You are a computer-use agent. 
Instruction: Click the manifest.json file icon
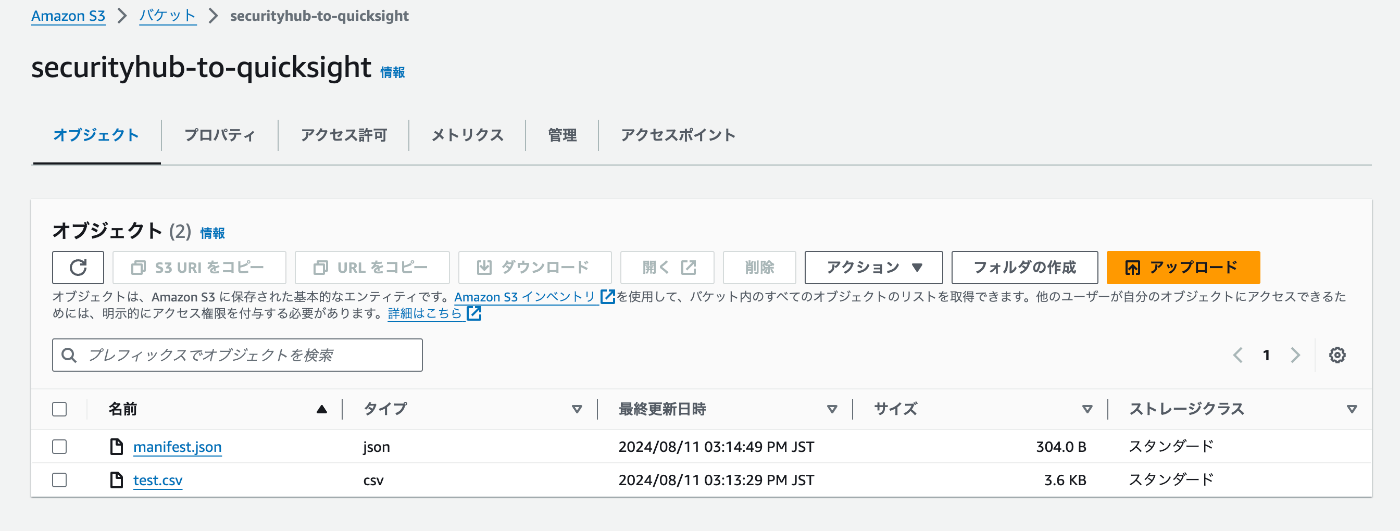pyautogui.click(x=117, y=447)
